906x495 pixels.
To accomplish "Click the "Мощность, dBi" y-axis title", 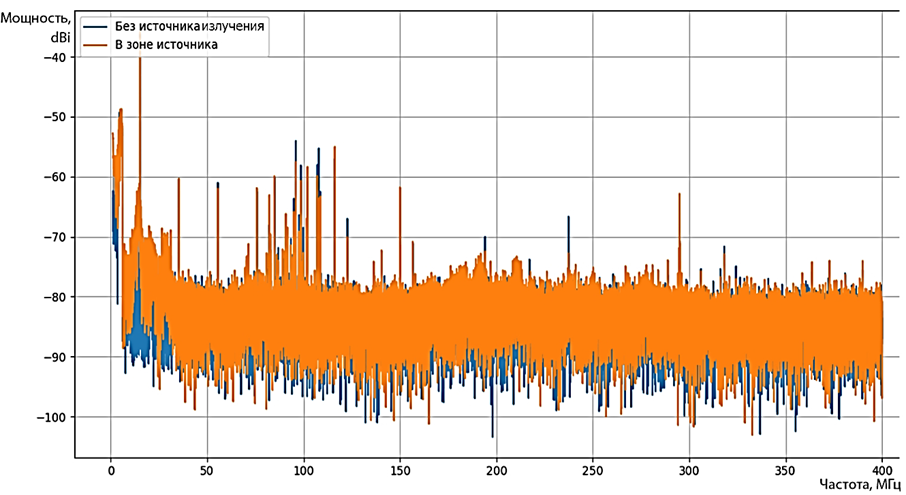I will (38, 27).
